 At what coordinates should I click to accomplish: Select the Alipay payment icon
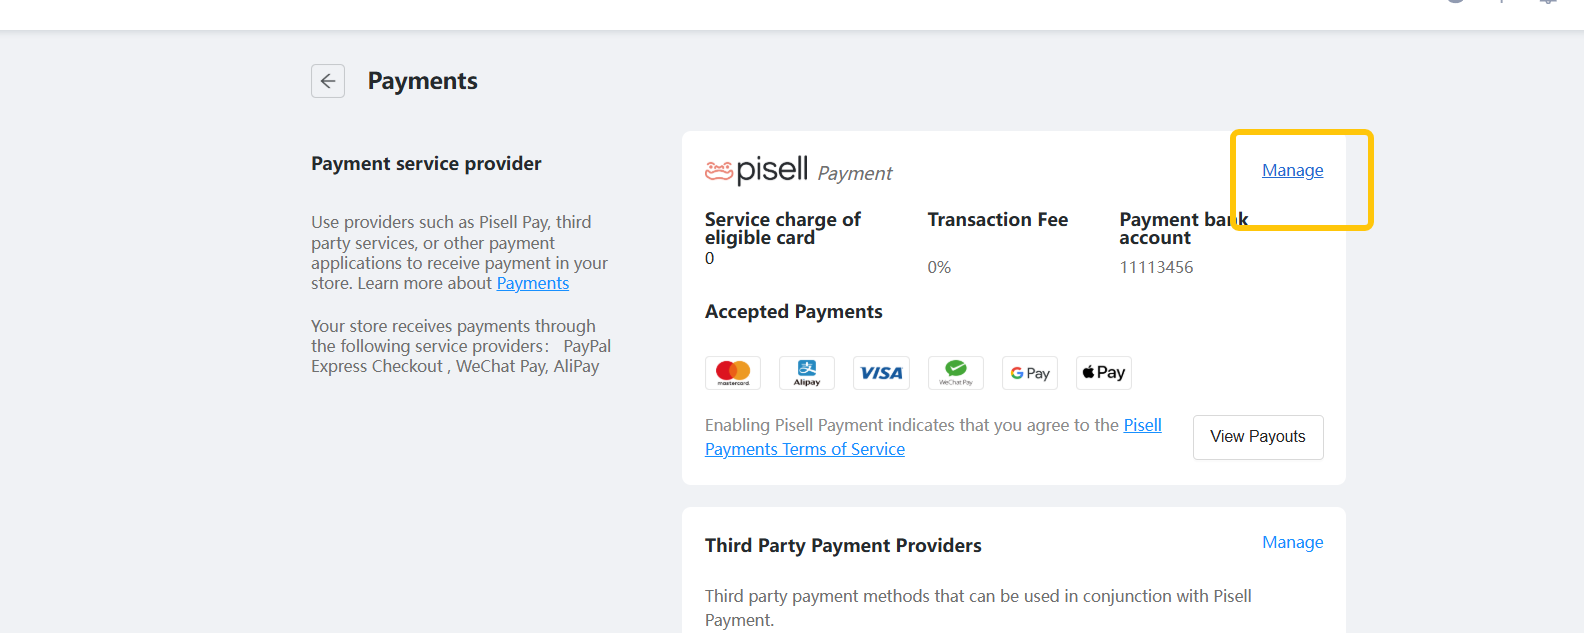pyautogui.click(x=807, y=373)
